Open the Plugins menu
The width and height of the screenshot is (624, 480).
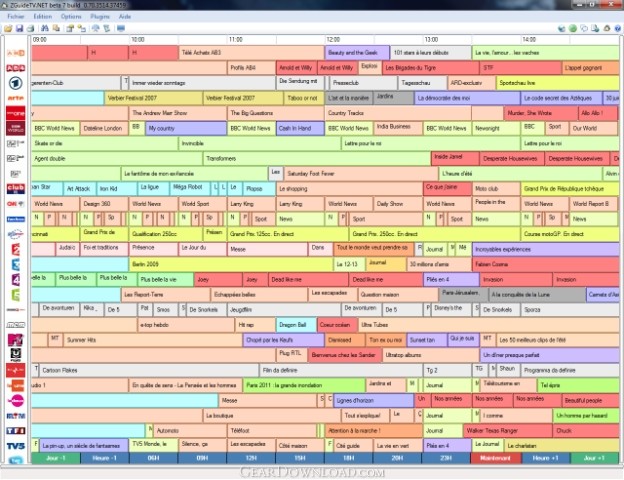100,16
